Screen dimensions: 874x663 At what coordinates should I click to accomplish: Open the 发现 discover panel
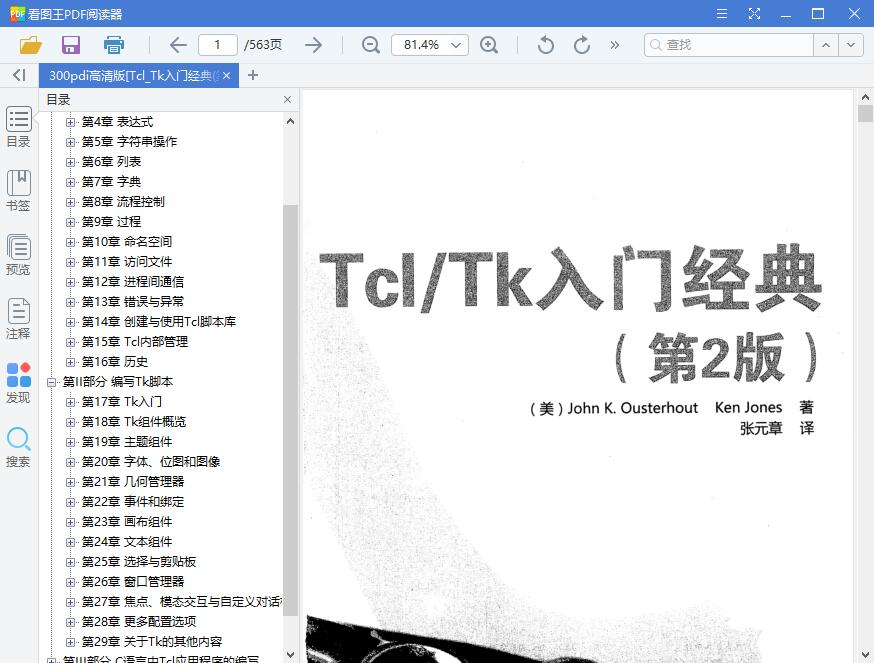tap(19, 382)
